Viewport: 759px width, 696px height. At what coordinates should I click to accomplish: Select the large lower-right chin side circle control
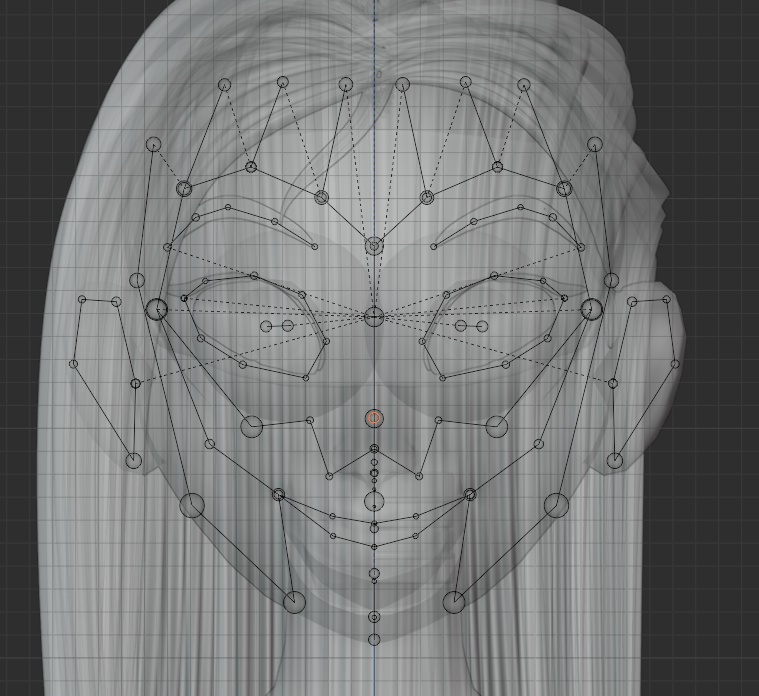[x=454, y=603]
